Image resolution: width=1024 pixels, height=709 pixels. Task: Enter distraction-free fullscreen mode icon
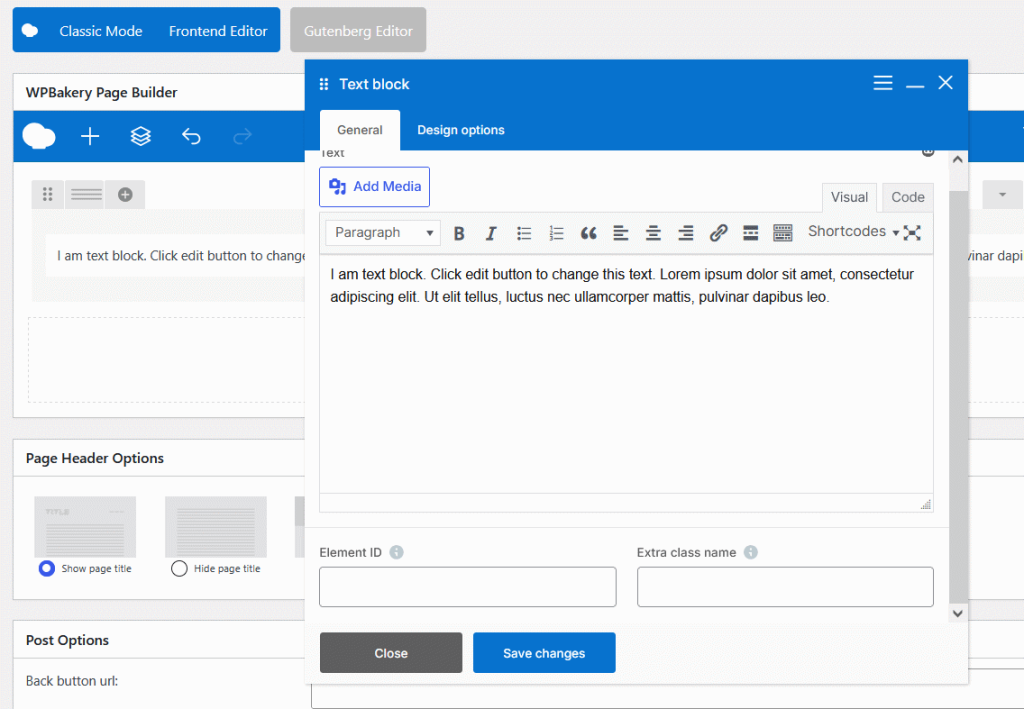click(912, 233)
